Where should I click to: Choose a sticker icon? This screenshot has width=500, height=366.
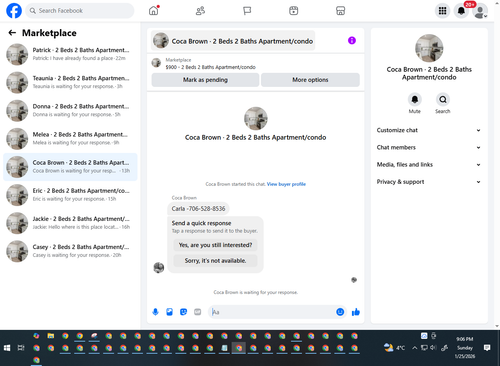183,312
